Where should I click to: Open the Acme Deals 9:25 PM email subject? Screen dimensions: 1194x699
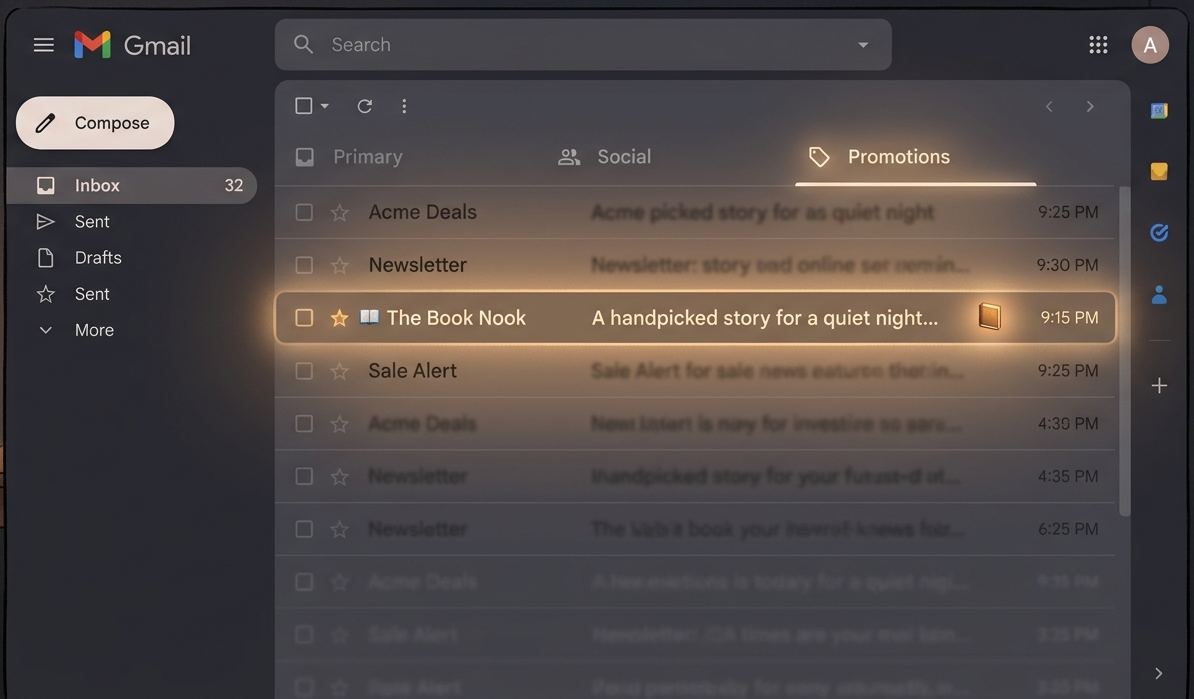coord(762,212)
